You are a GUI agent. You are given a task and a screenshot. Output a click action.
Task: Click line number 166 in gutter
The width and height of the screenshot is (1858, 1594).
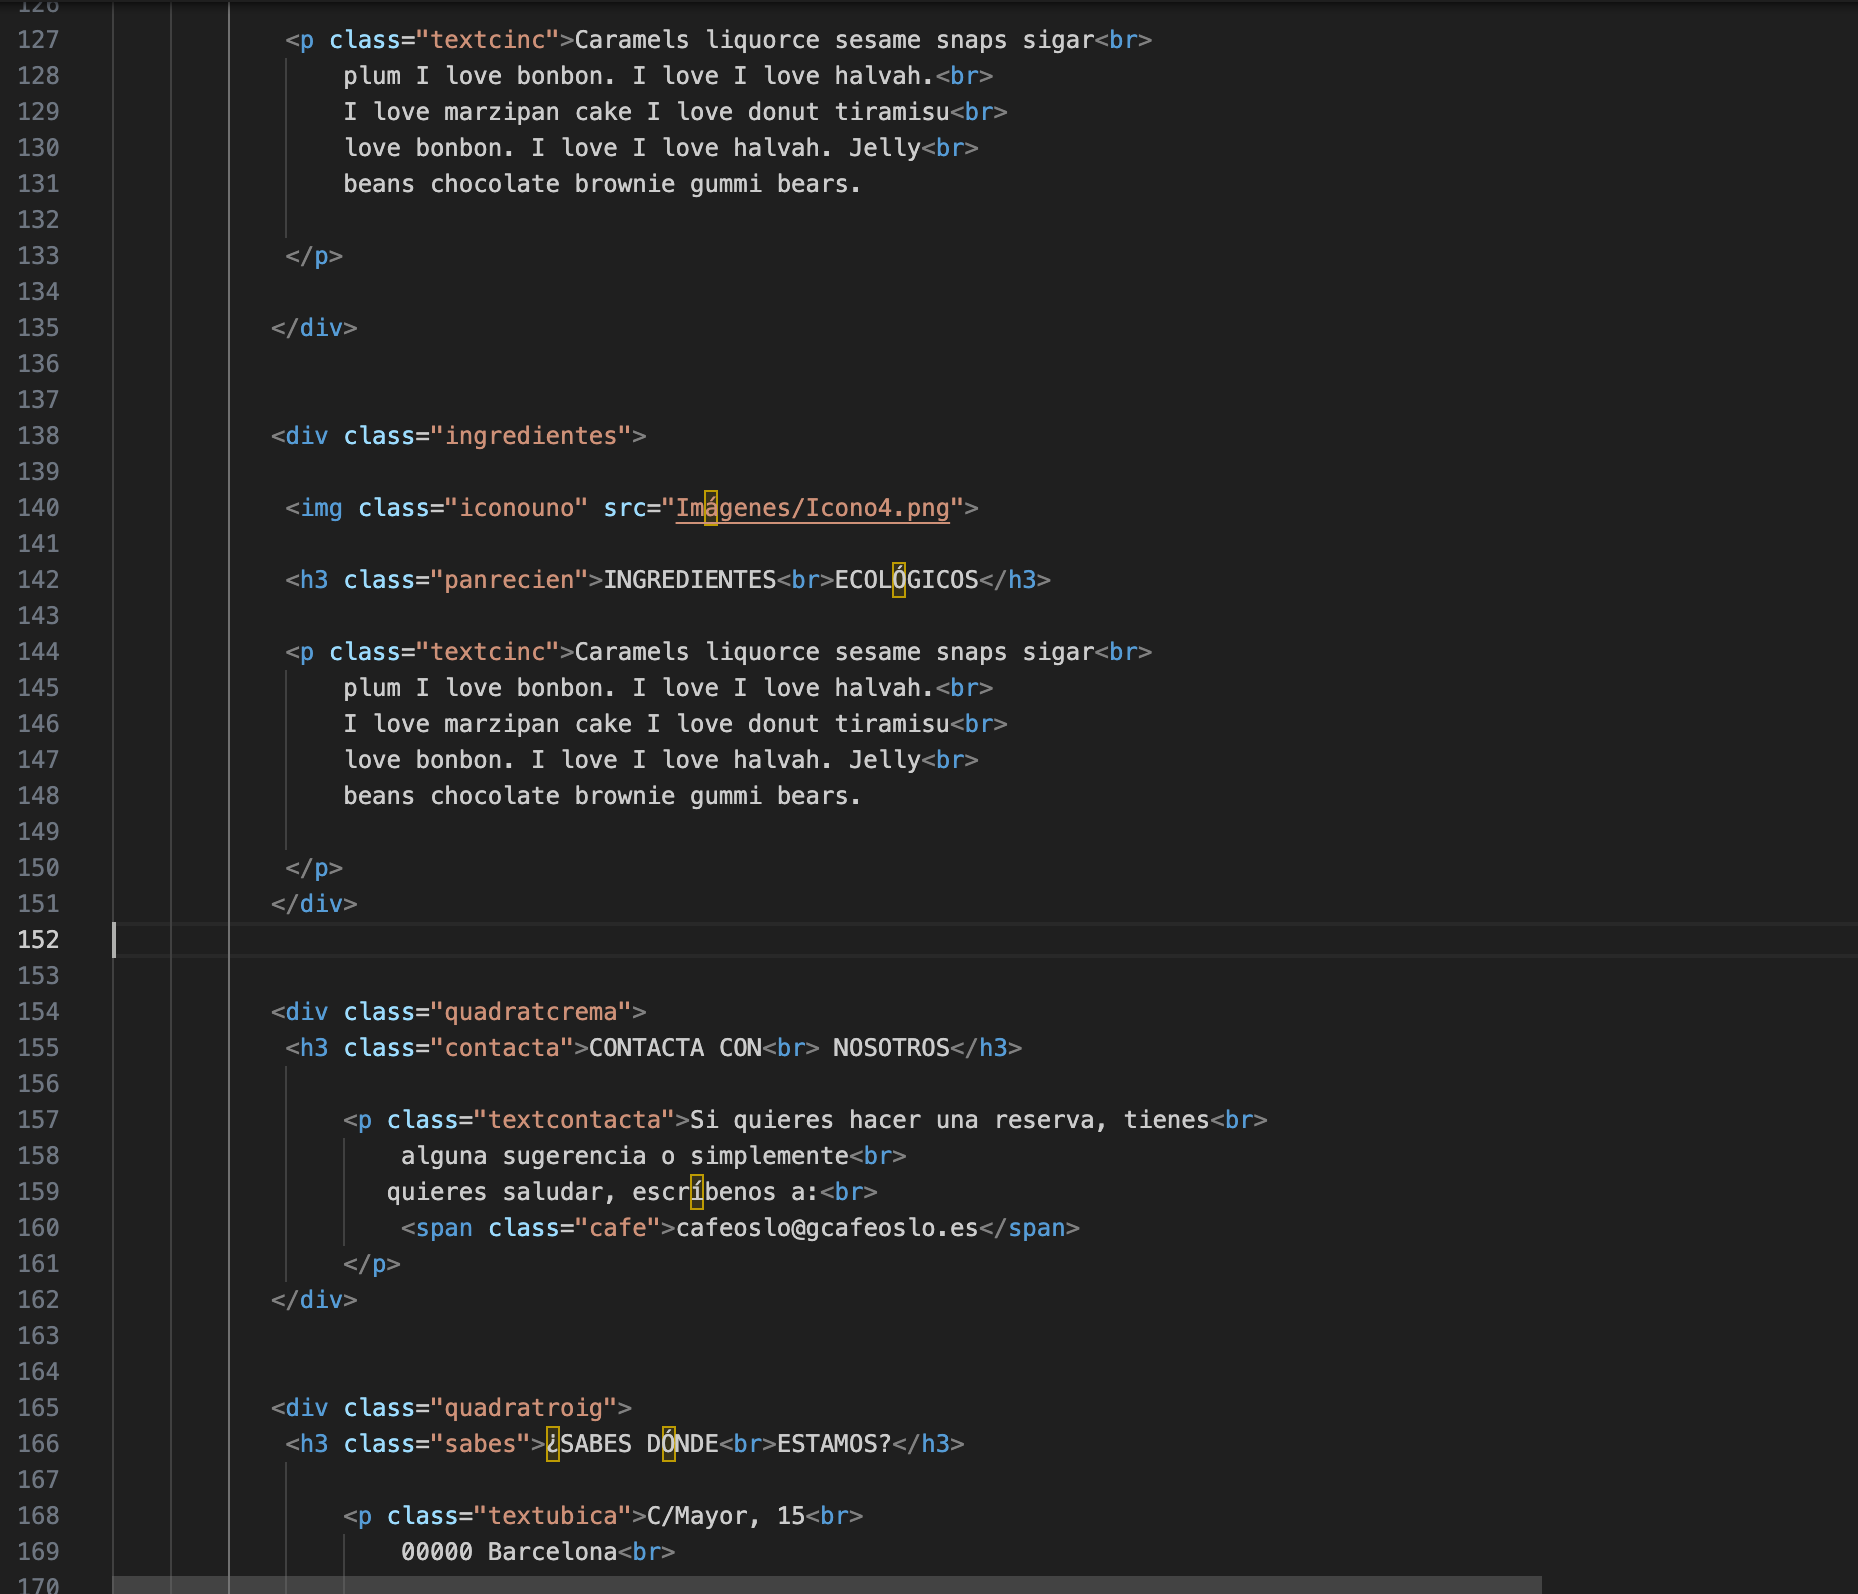tap(38, 1444)
